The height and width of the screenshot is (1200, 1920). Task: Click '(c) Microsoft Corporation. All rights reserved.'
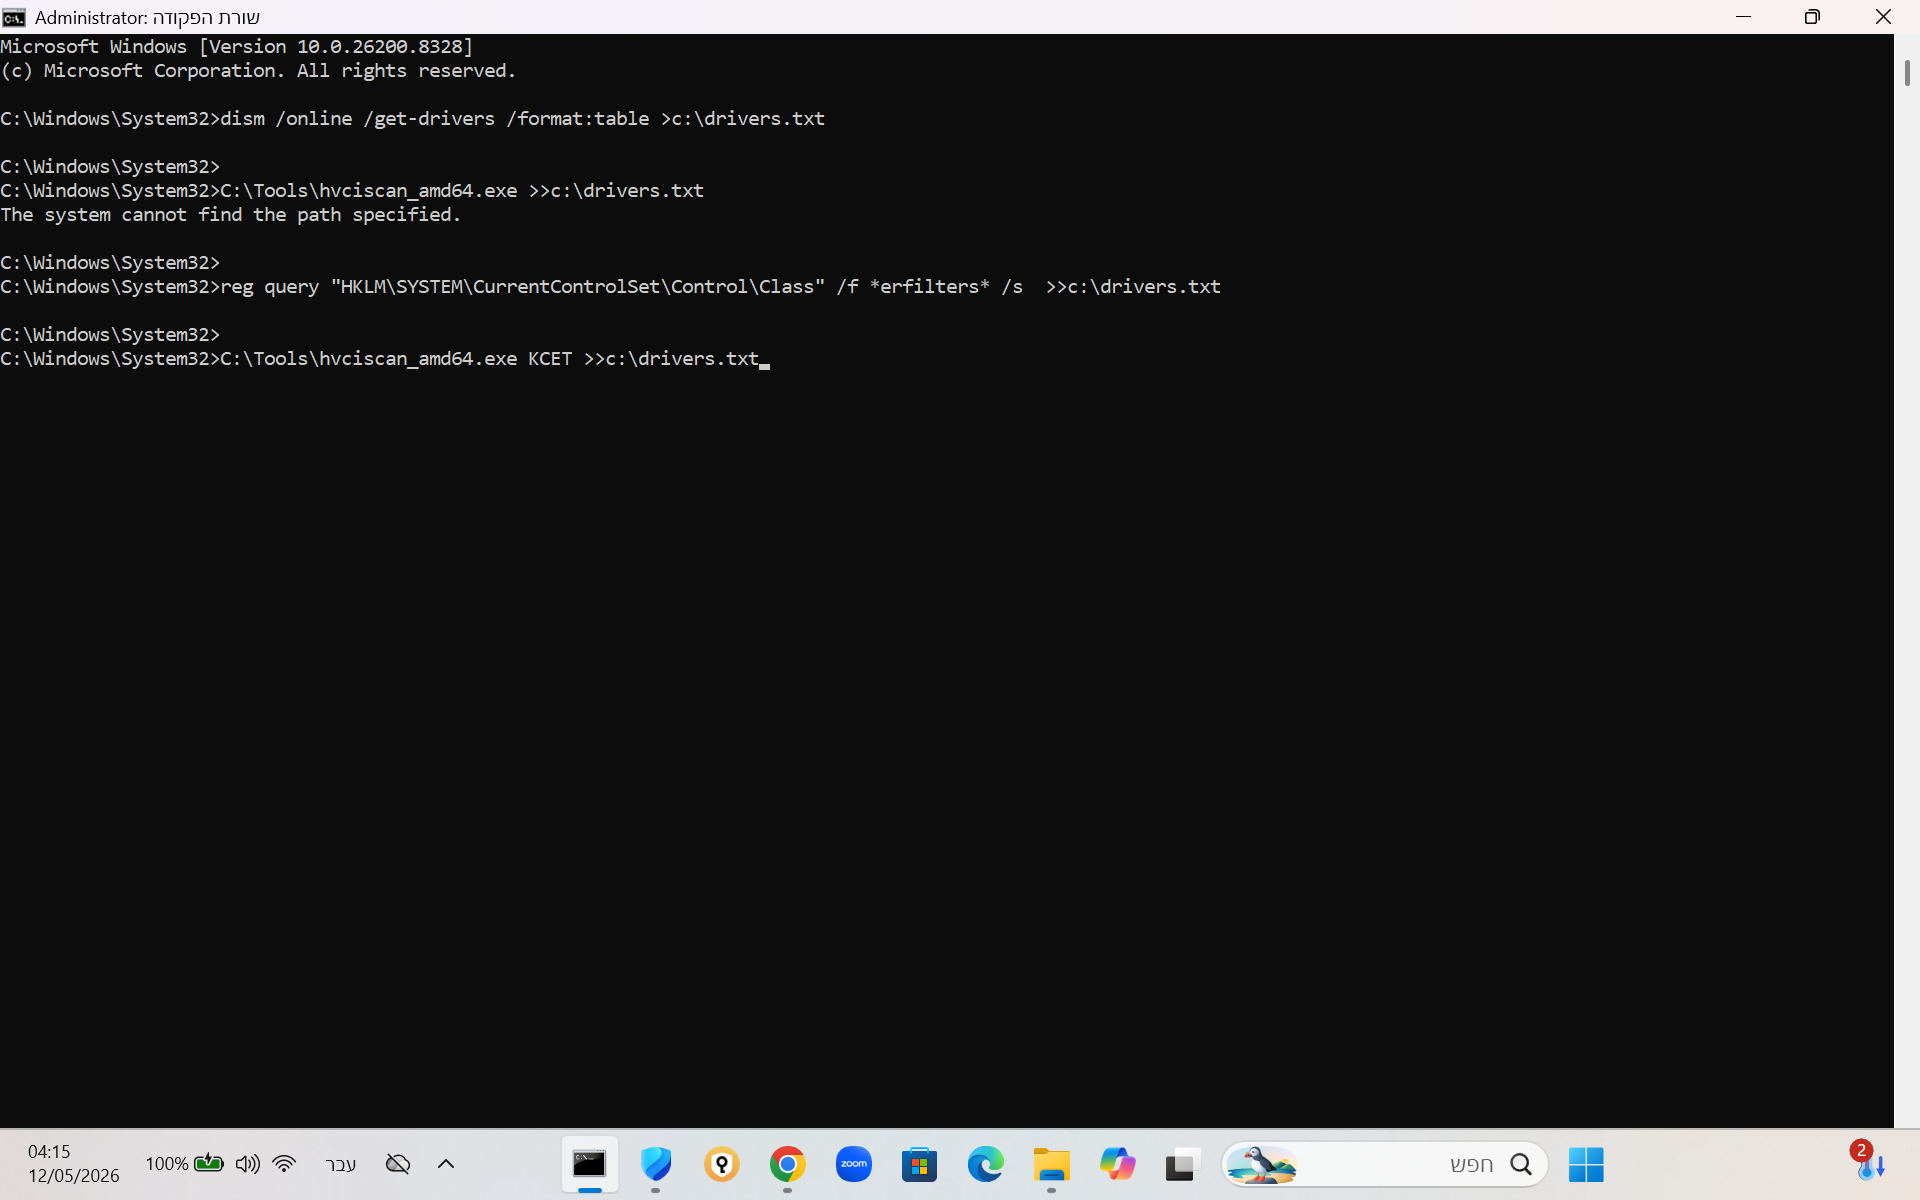[258, 71]
